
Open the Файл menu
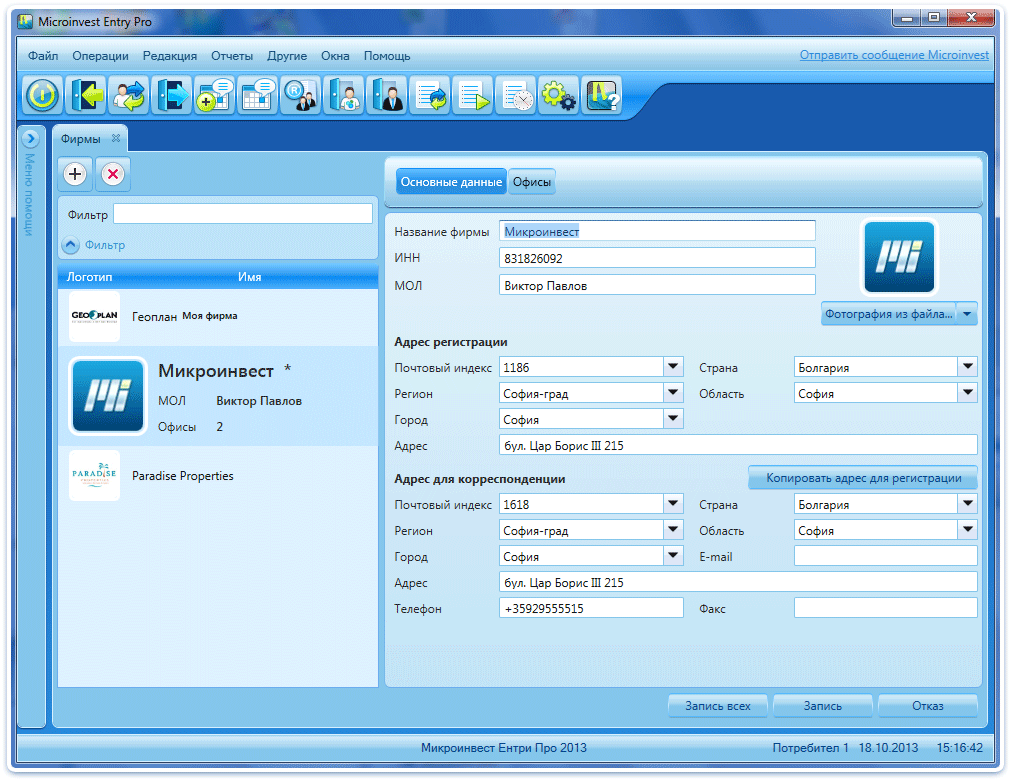point(43,56)
